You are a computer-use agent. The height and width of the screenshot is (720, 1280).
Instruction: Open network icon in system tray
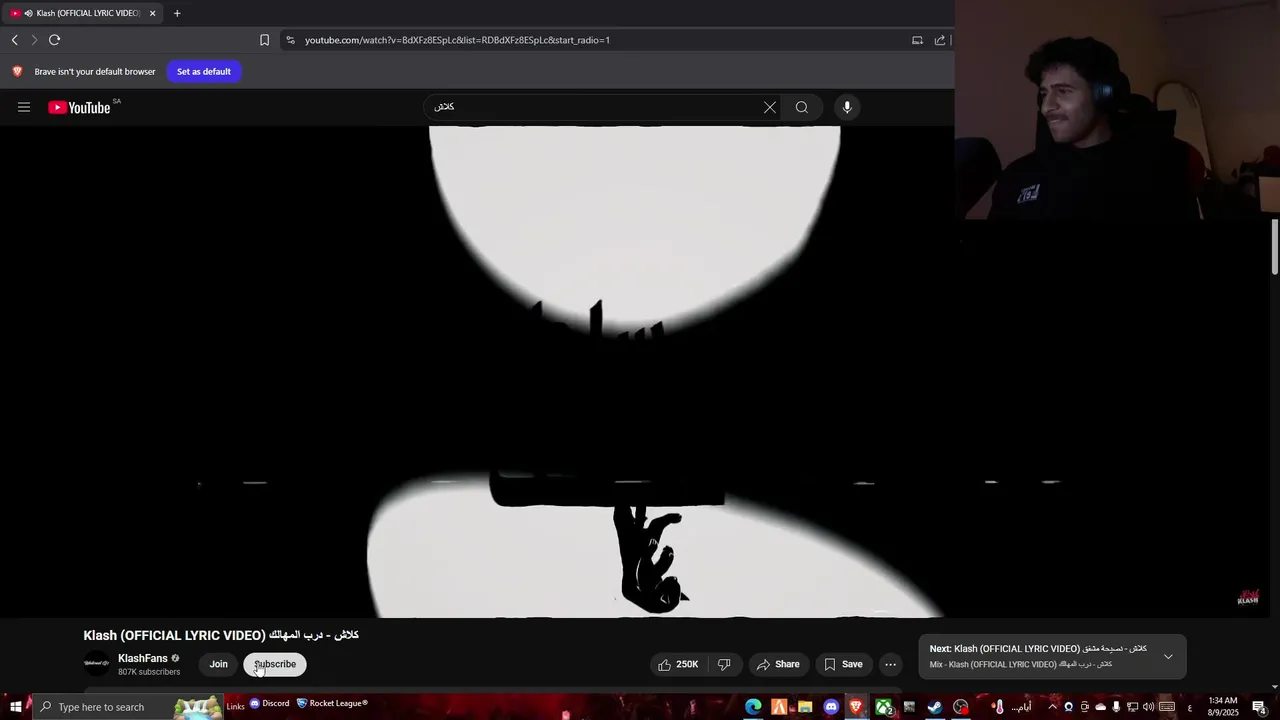tap(1133, 707)
